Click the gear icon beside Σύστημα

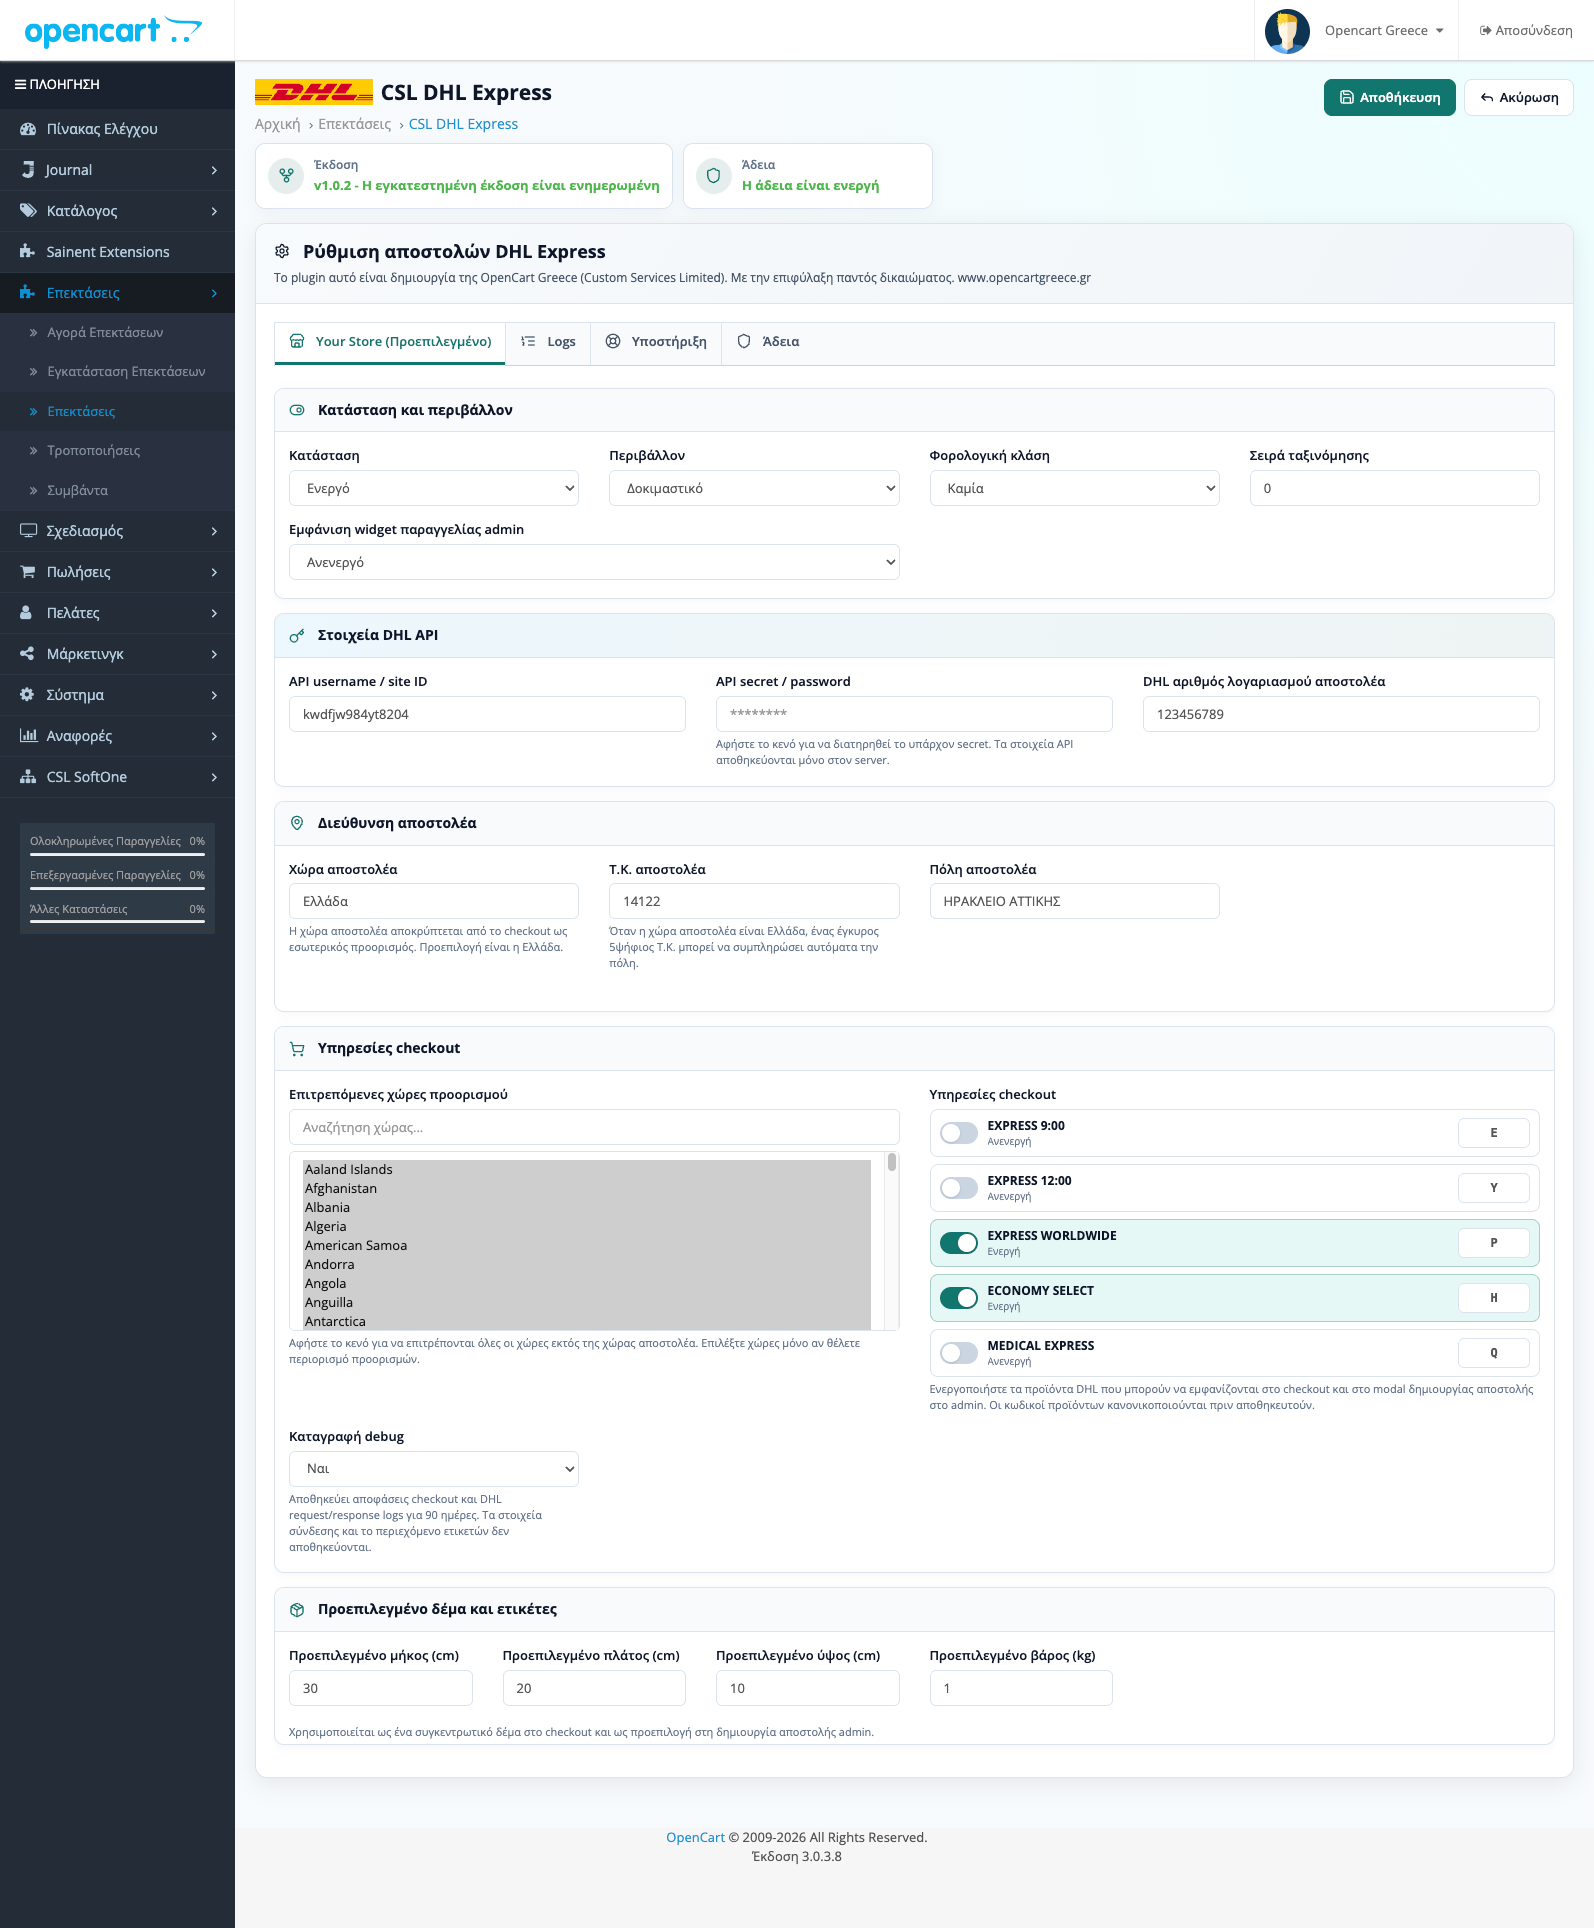27,695
